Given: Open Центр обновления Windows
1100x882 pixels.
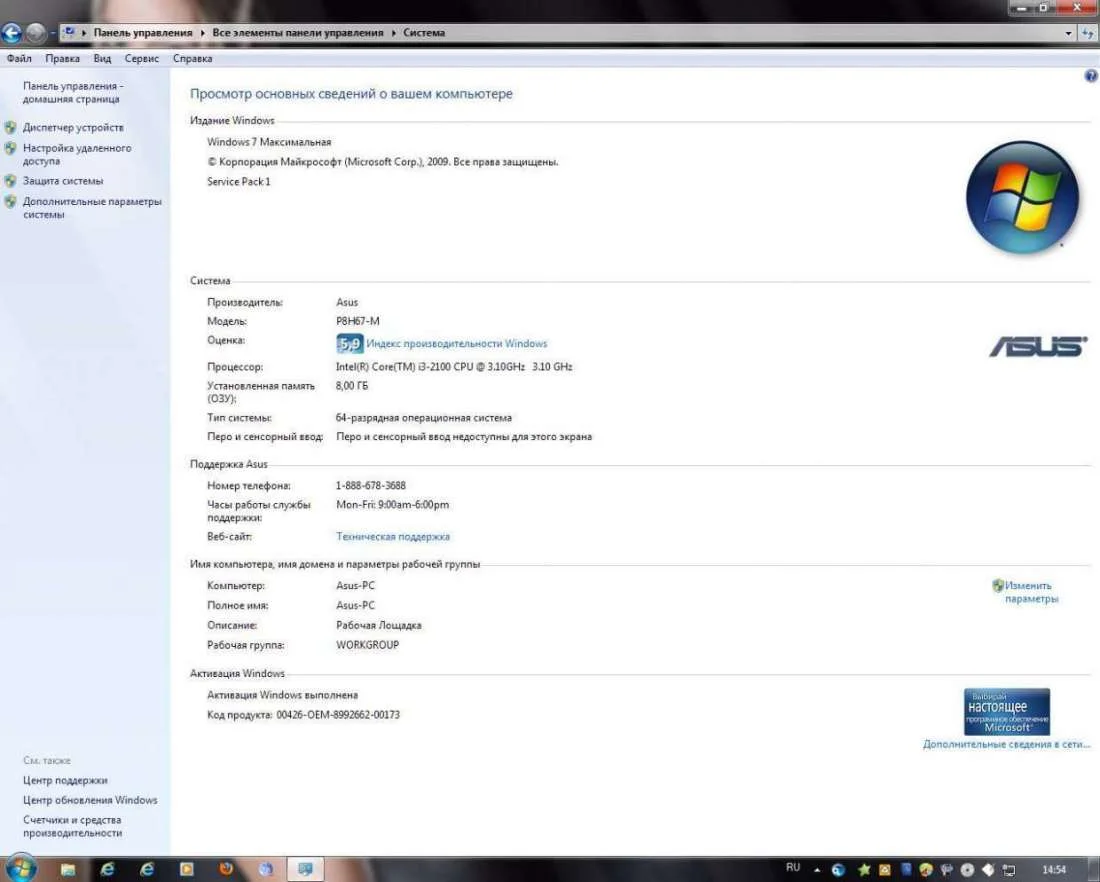Looking at the screenshot, I should [x=90, y=800].
